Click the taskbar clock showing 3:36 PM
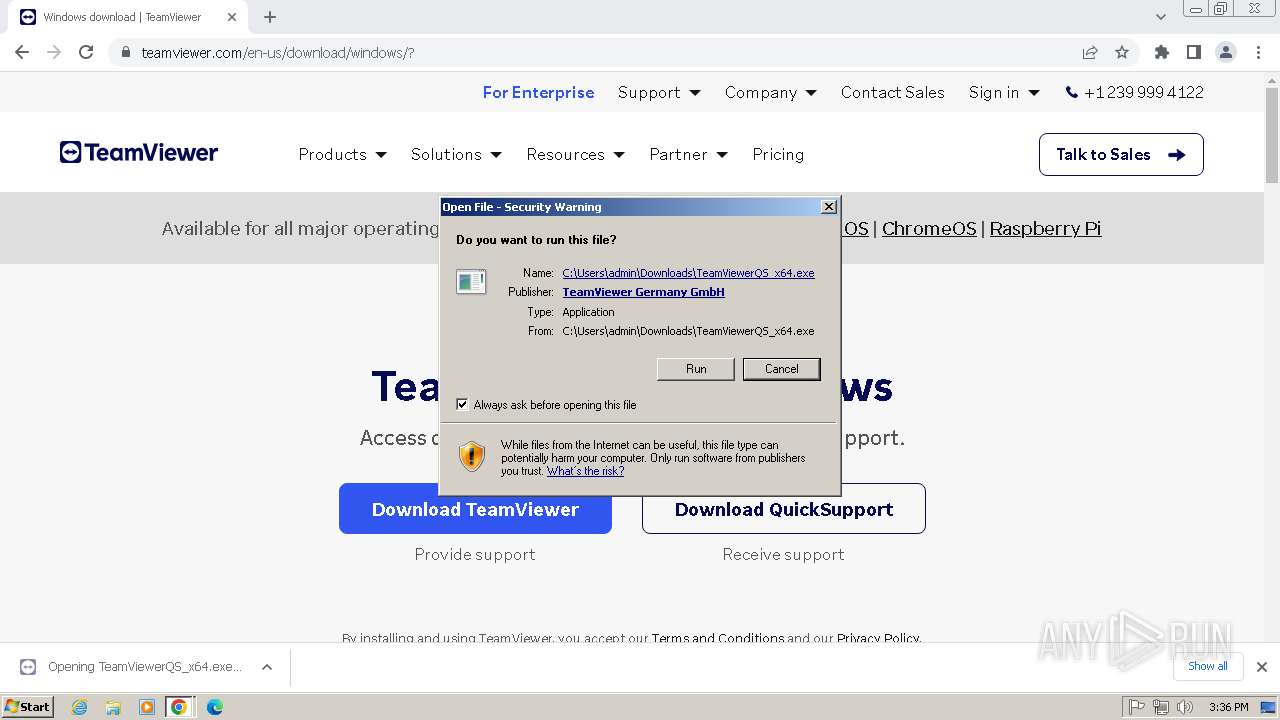Viewport: 1280px width, 720px height. pyautogui.click(x=1228, y=707)
